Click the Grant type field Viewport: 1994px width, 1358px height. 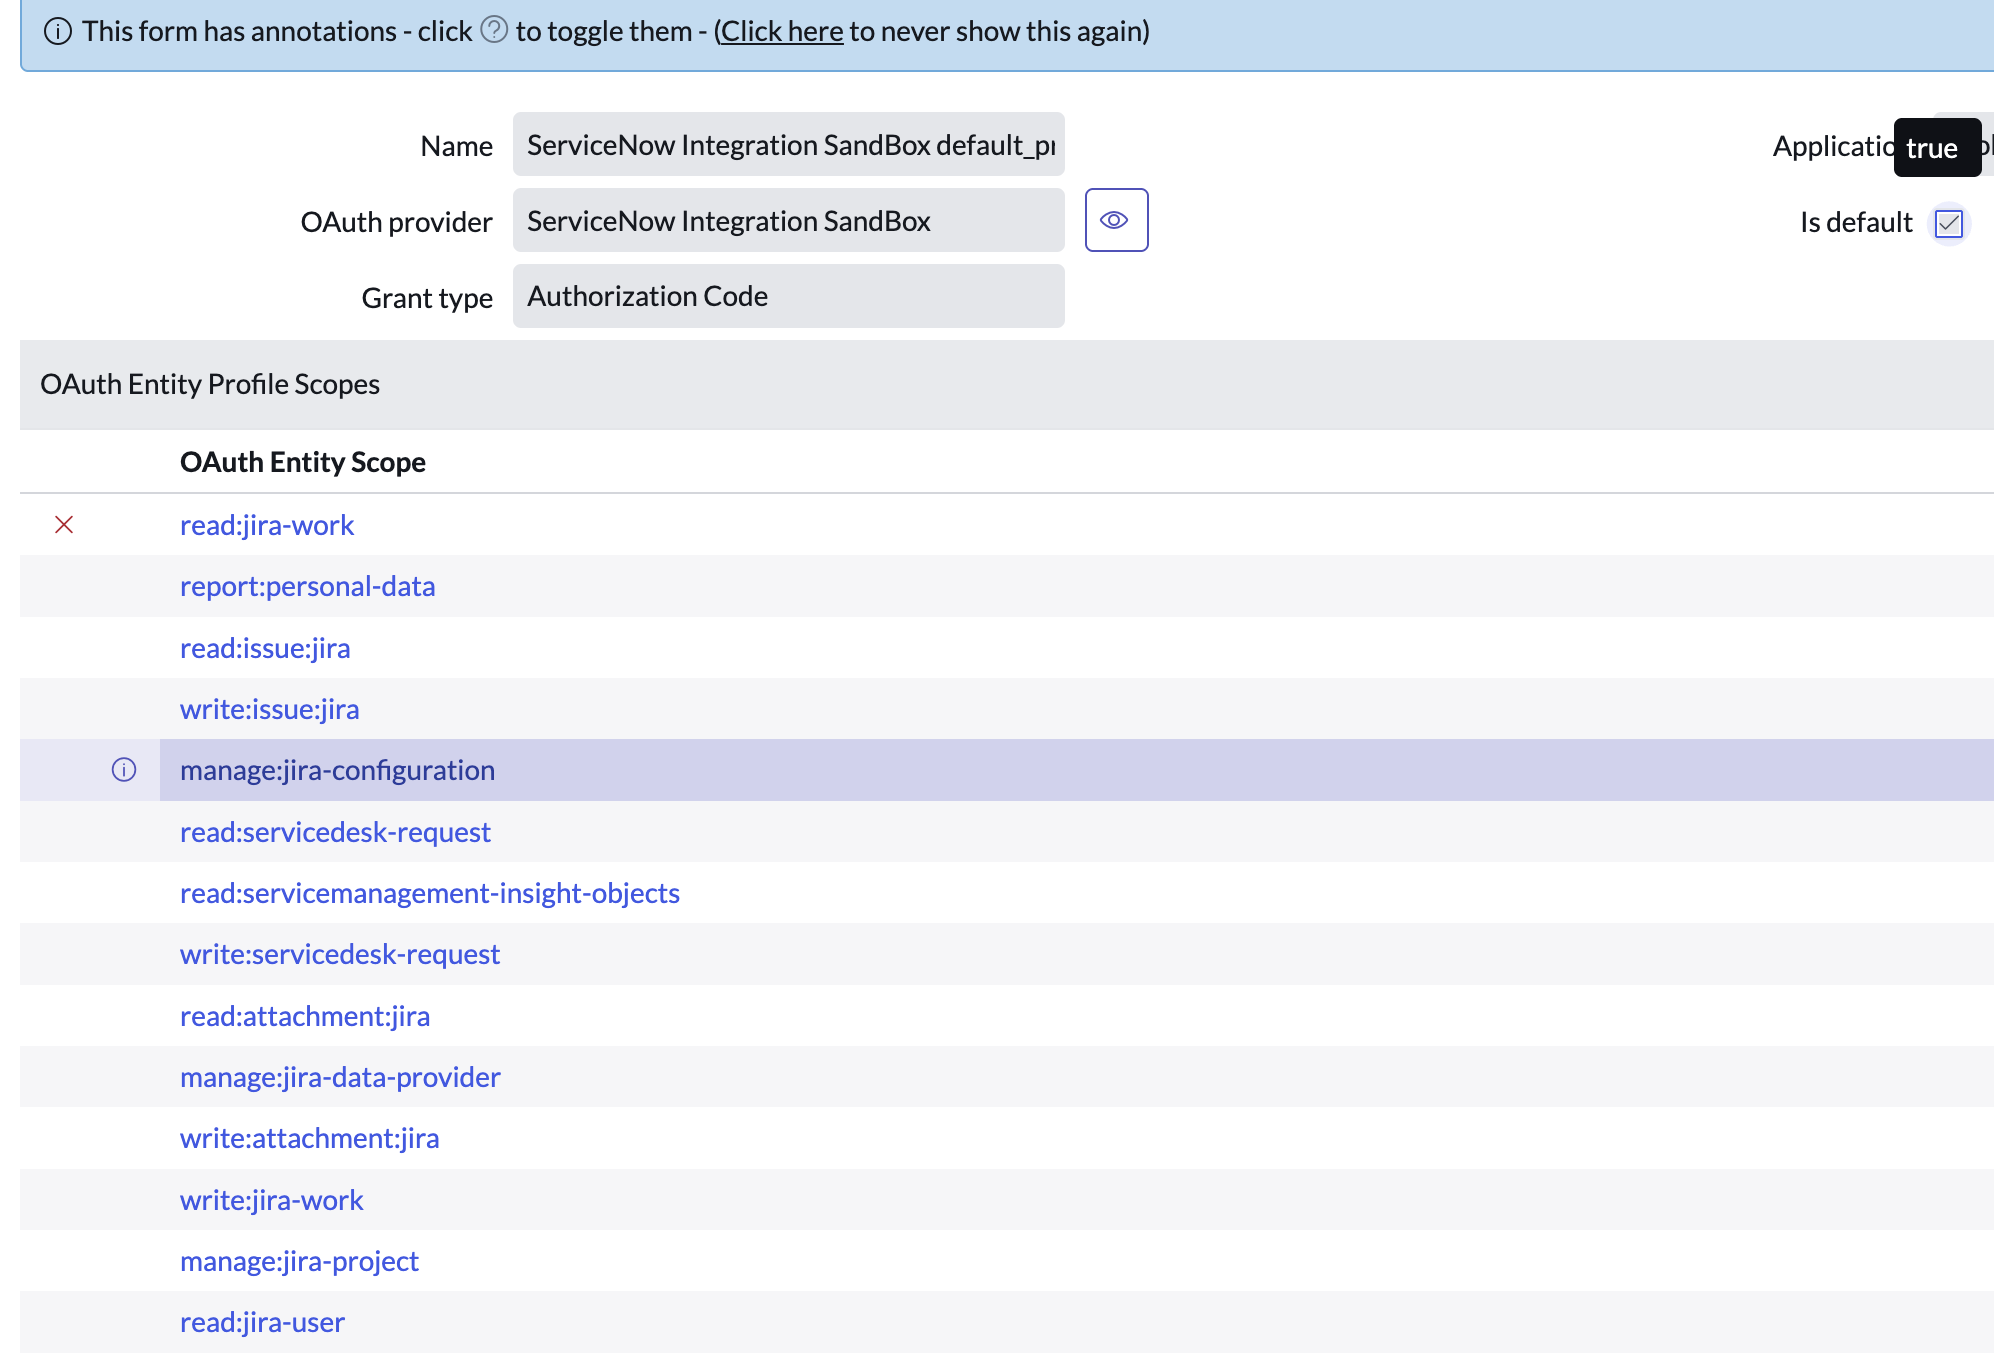click(x=788, y=297)
